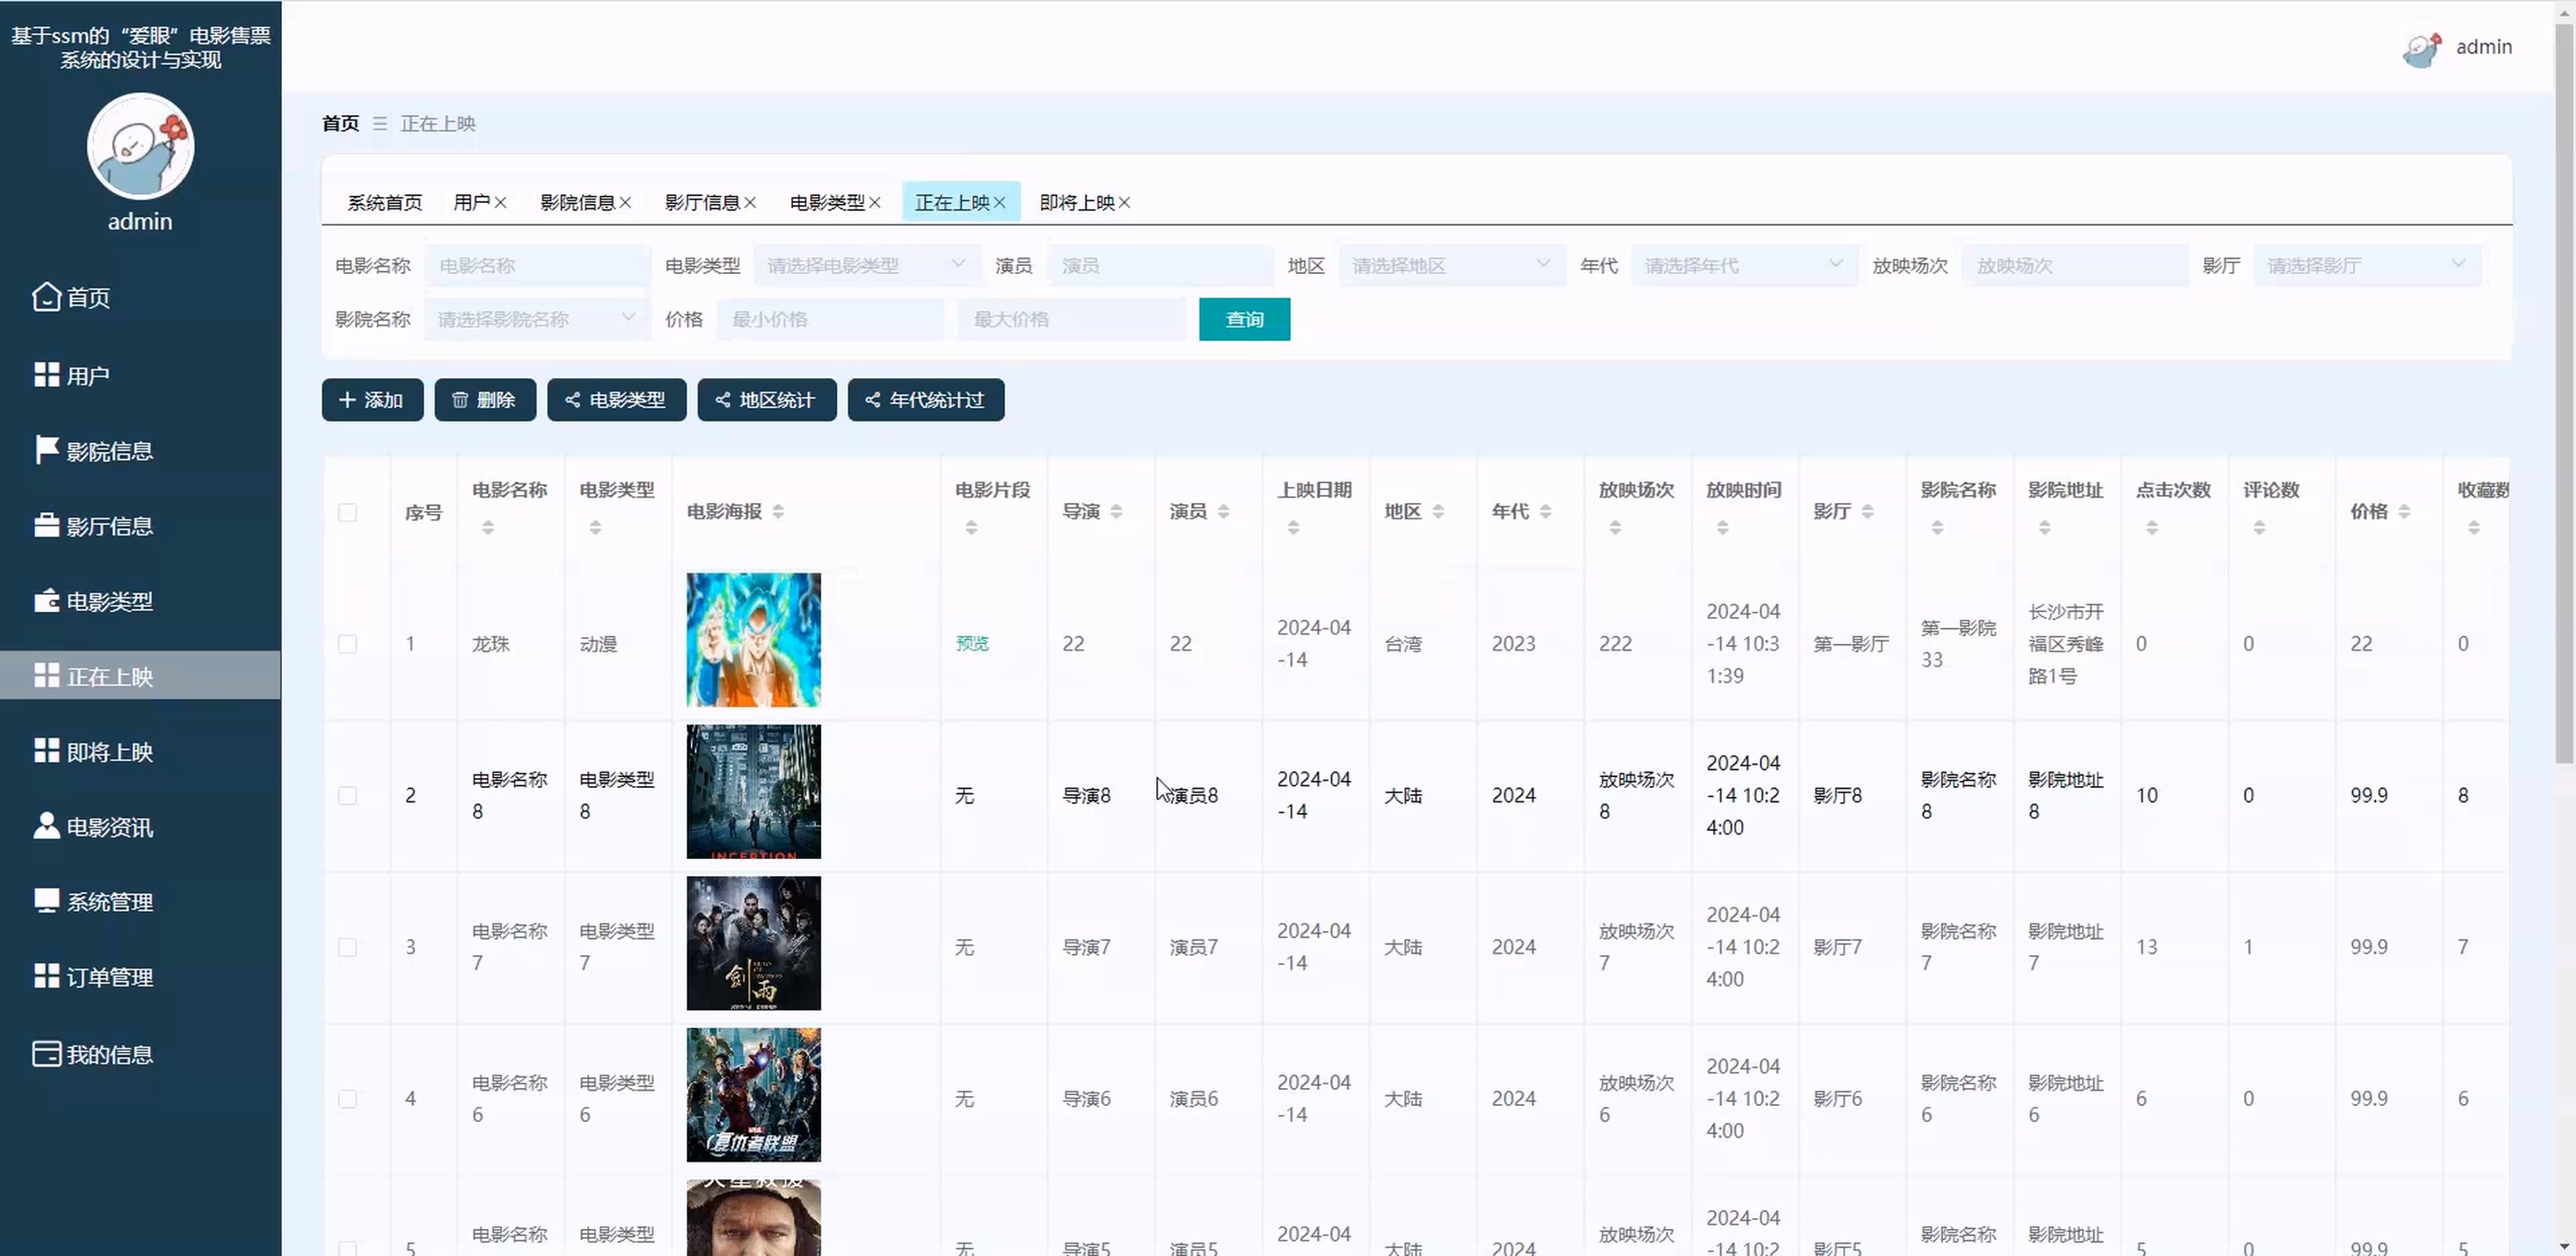Open the 影厅 filter dropdown
This screenshot has width=2576, height=1256.
[x=2367, y=265]
